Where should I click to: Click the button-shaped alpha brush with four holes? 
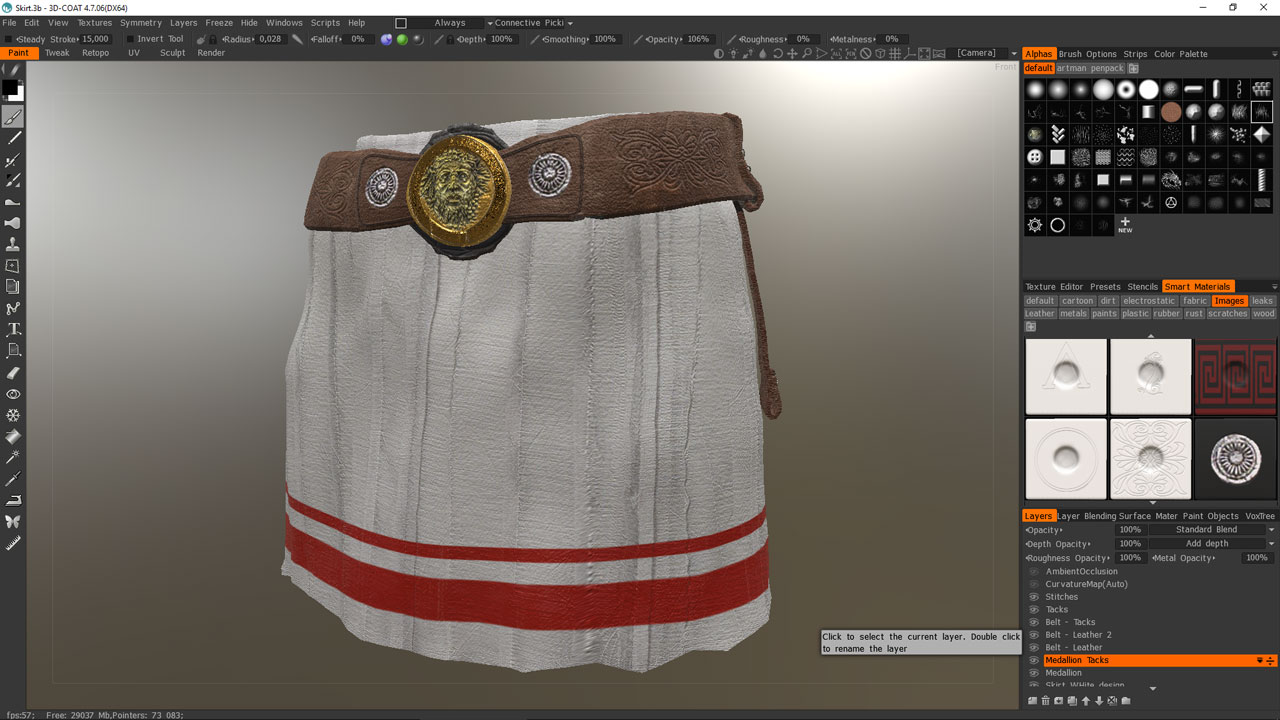(x=1035, y=157)
